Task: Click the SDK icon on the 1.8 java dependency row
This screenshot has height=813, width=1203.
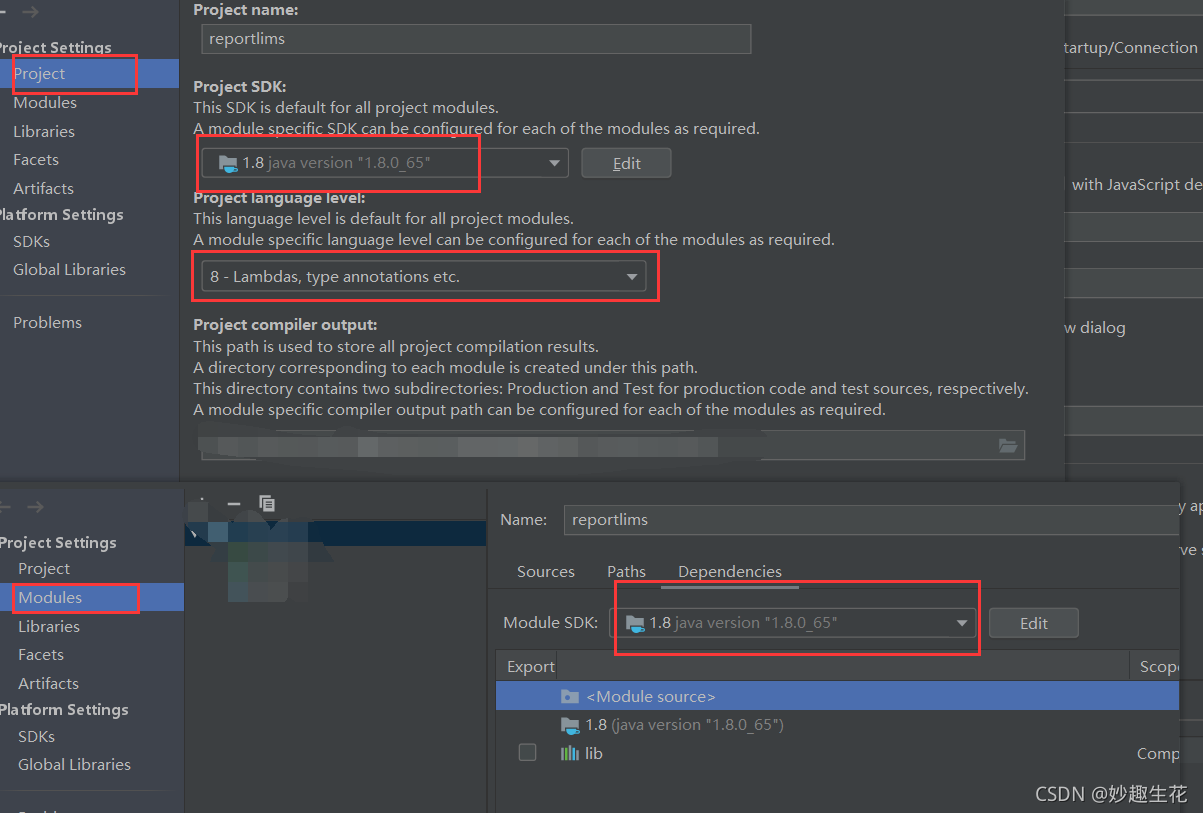Action: point(570,724)
